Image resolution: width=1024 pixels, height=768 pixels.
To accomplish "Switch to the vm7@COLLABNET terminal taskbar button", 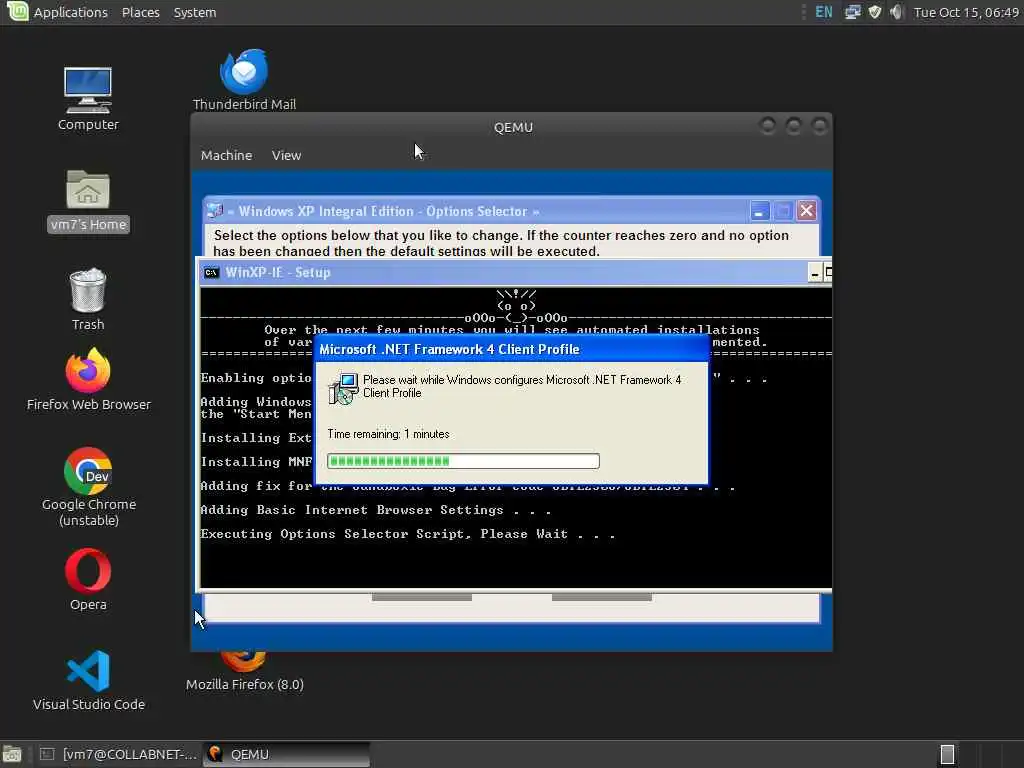I will click(x=118, y=754).
